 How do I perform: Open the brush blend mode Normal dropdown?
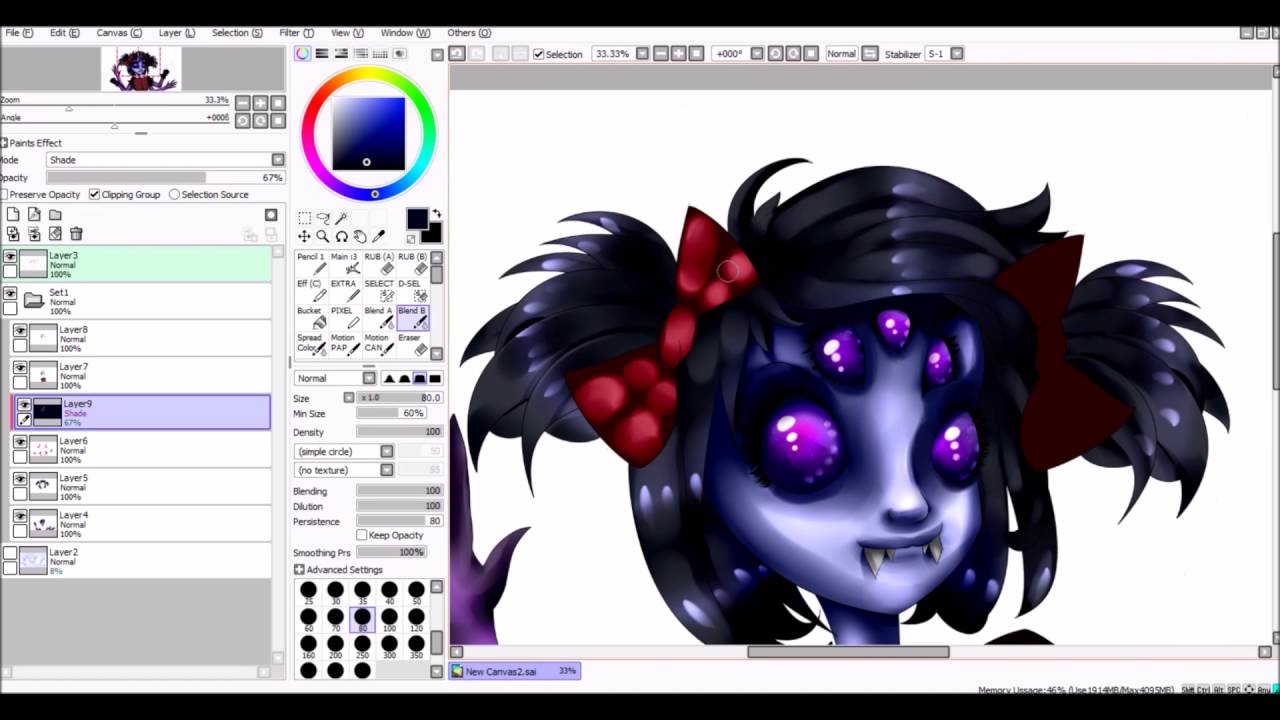(x=335, y=378)
